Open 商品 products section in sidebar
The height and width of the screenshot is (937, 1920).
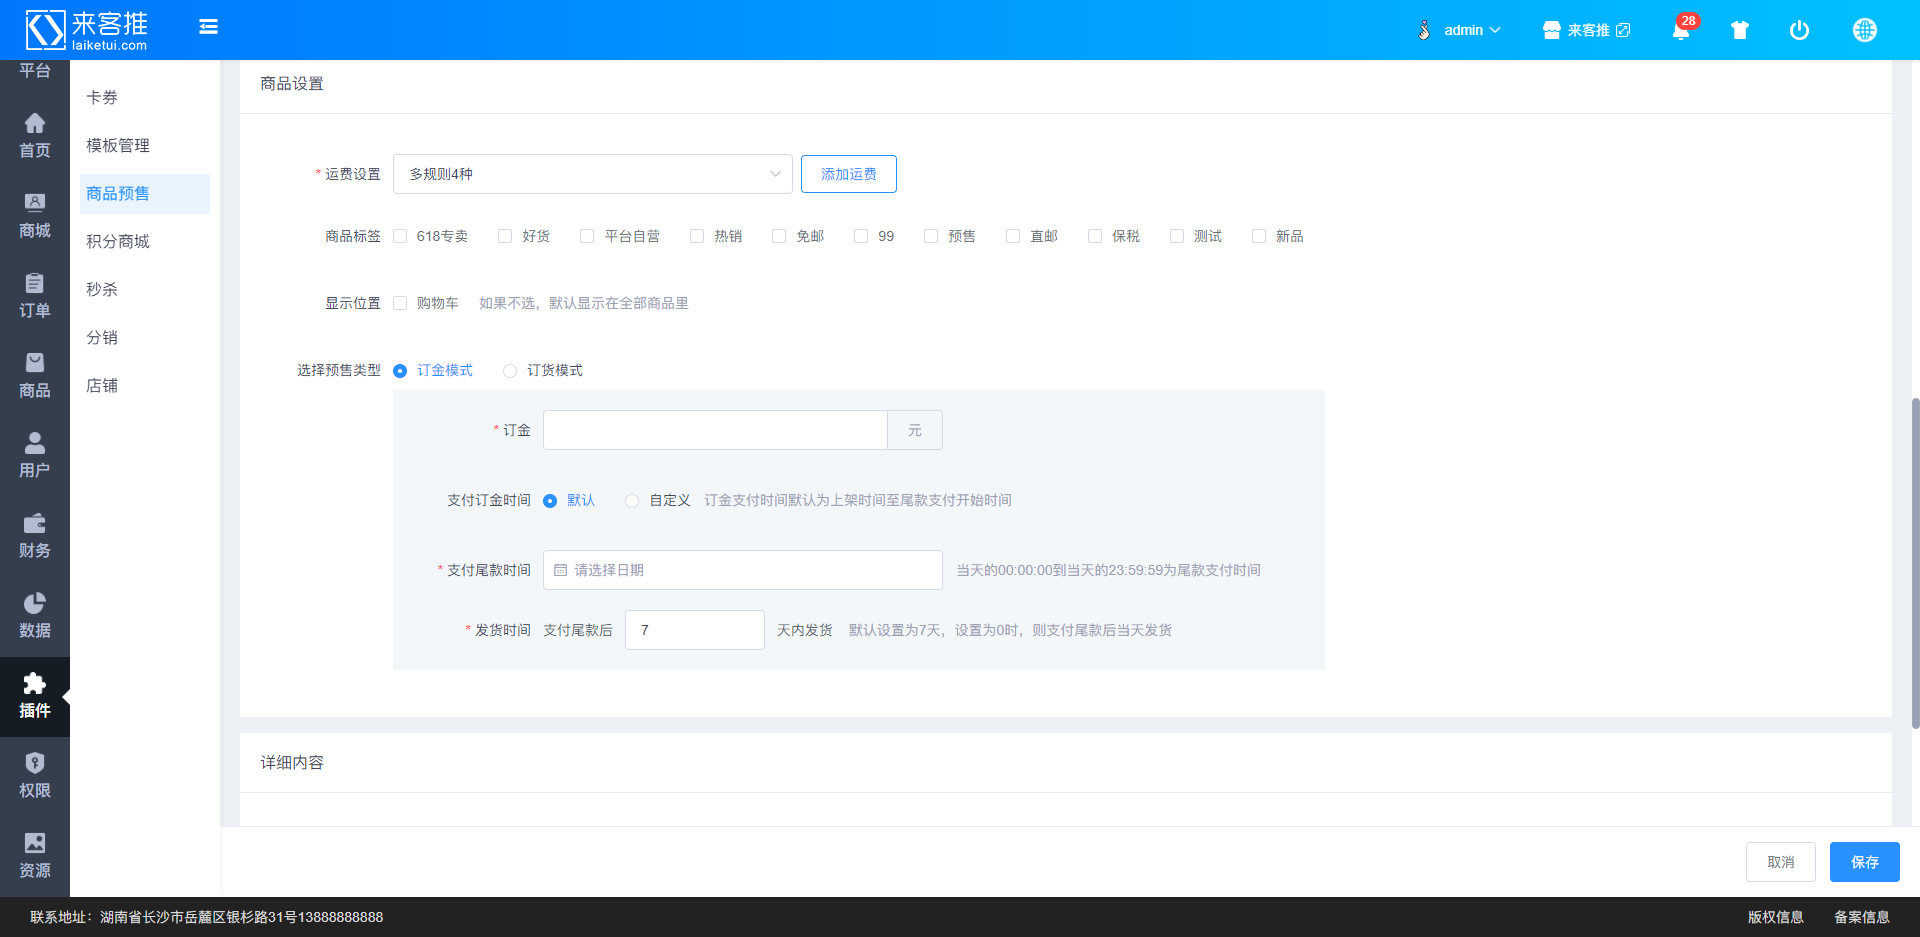point(35,376)
